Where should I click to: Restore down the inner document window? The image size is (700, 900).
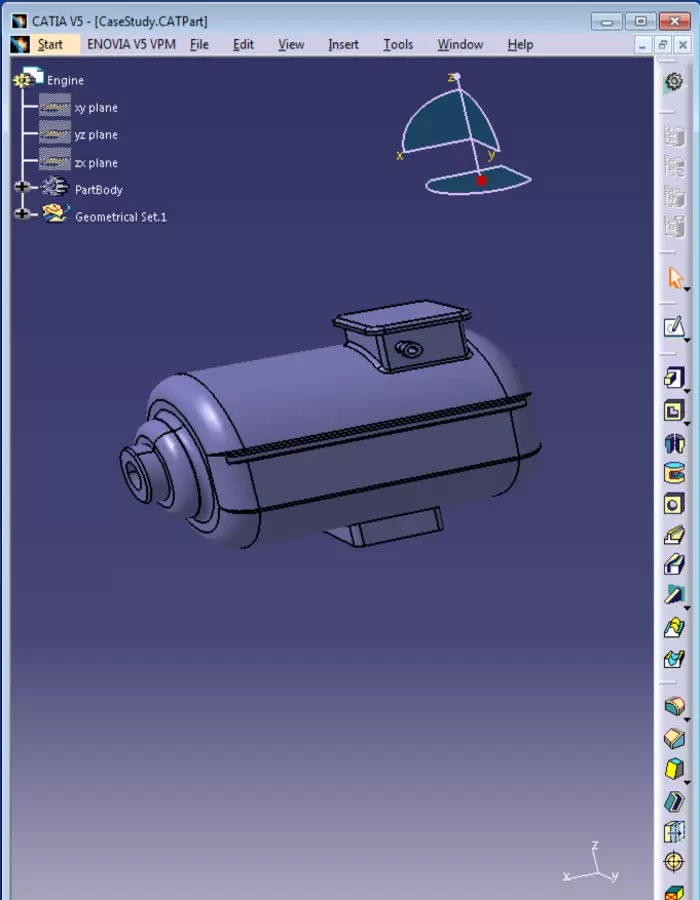coord(663,45)
